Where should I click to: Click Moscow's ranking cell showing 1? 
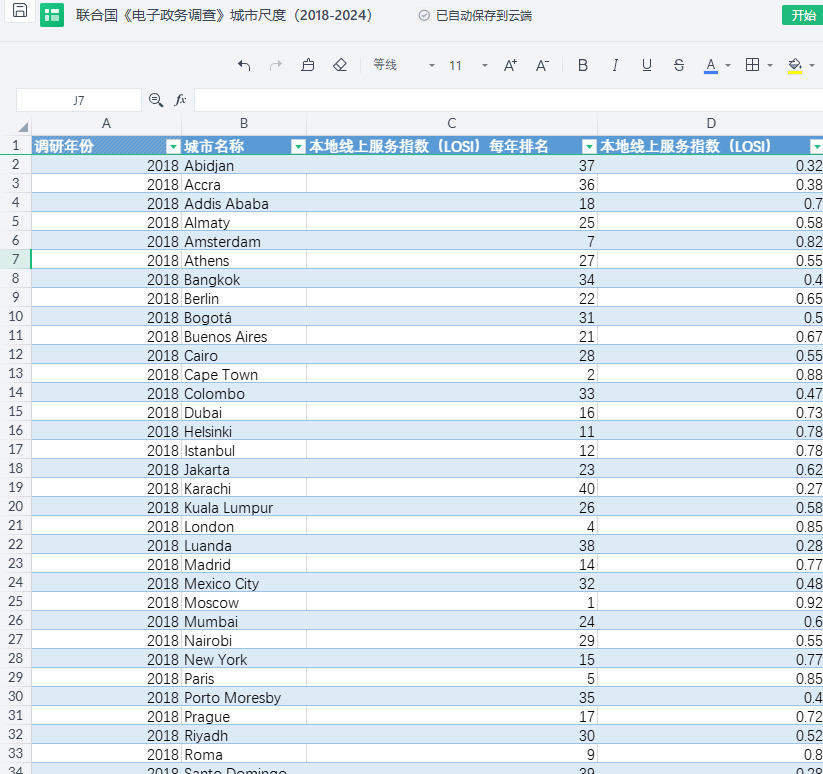click(x=452, y=602)
